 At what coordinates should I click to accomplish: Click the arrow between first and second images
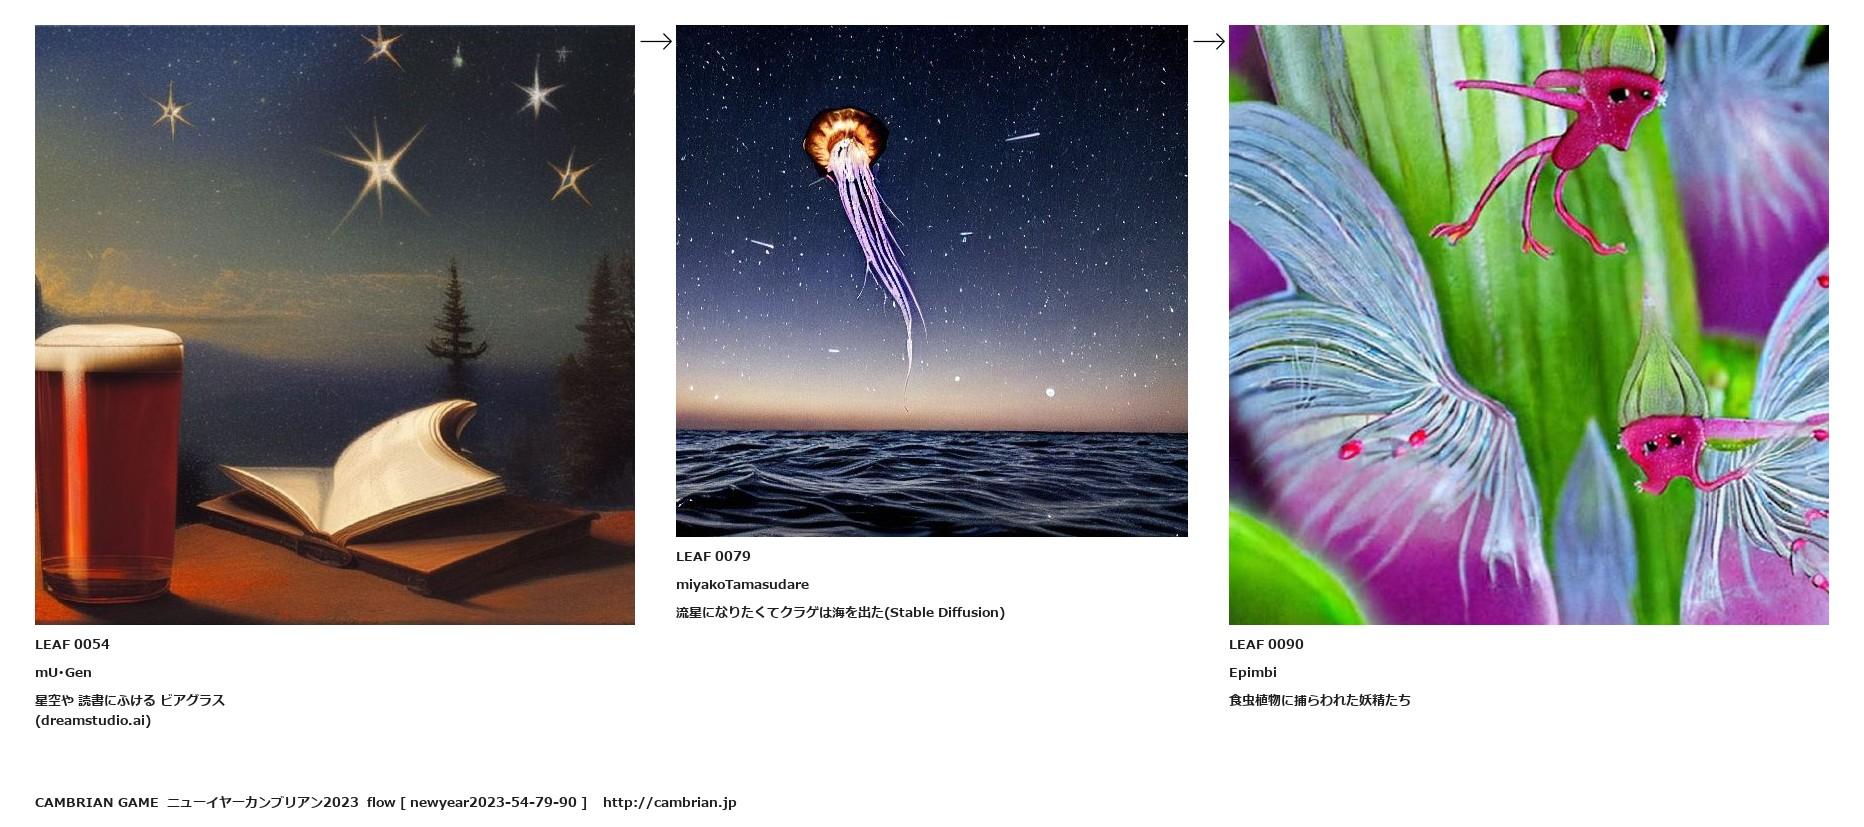tap(655, 41)
